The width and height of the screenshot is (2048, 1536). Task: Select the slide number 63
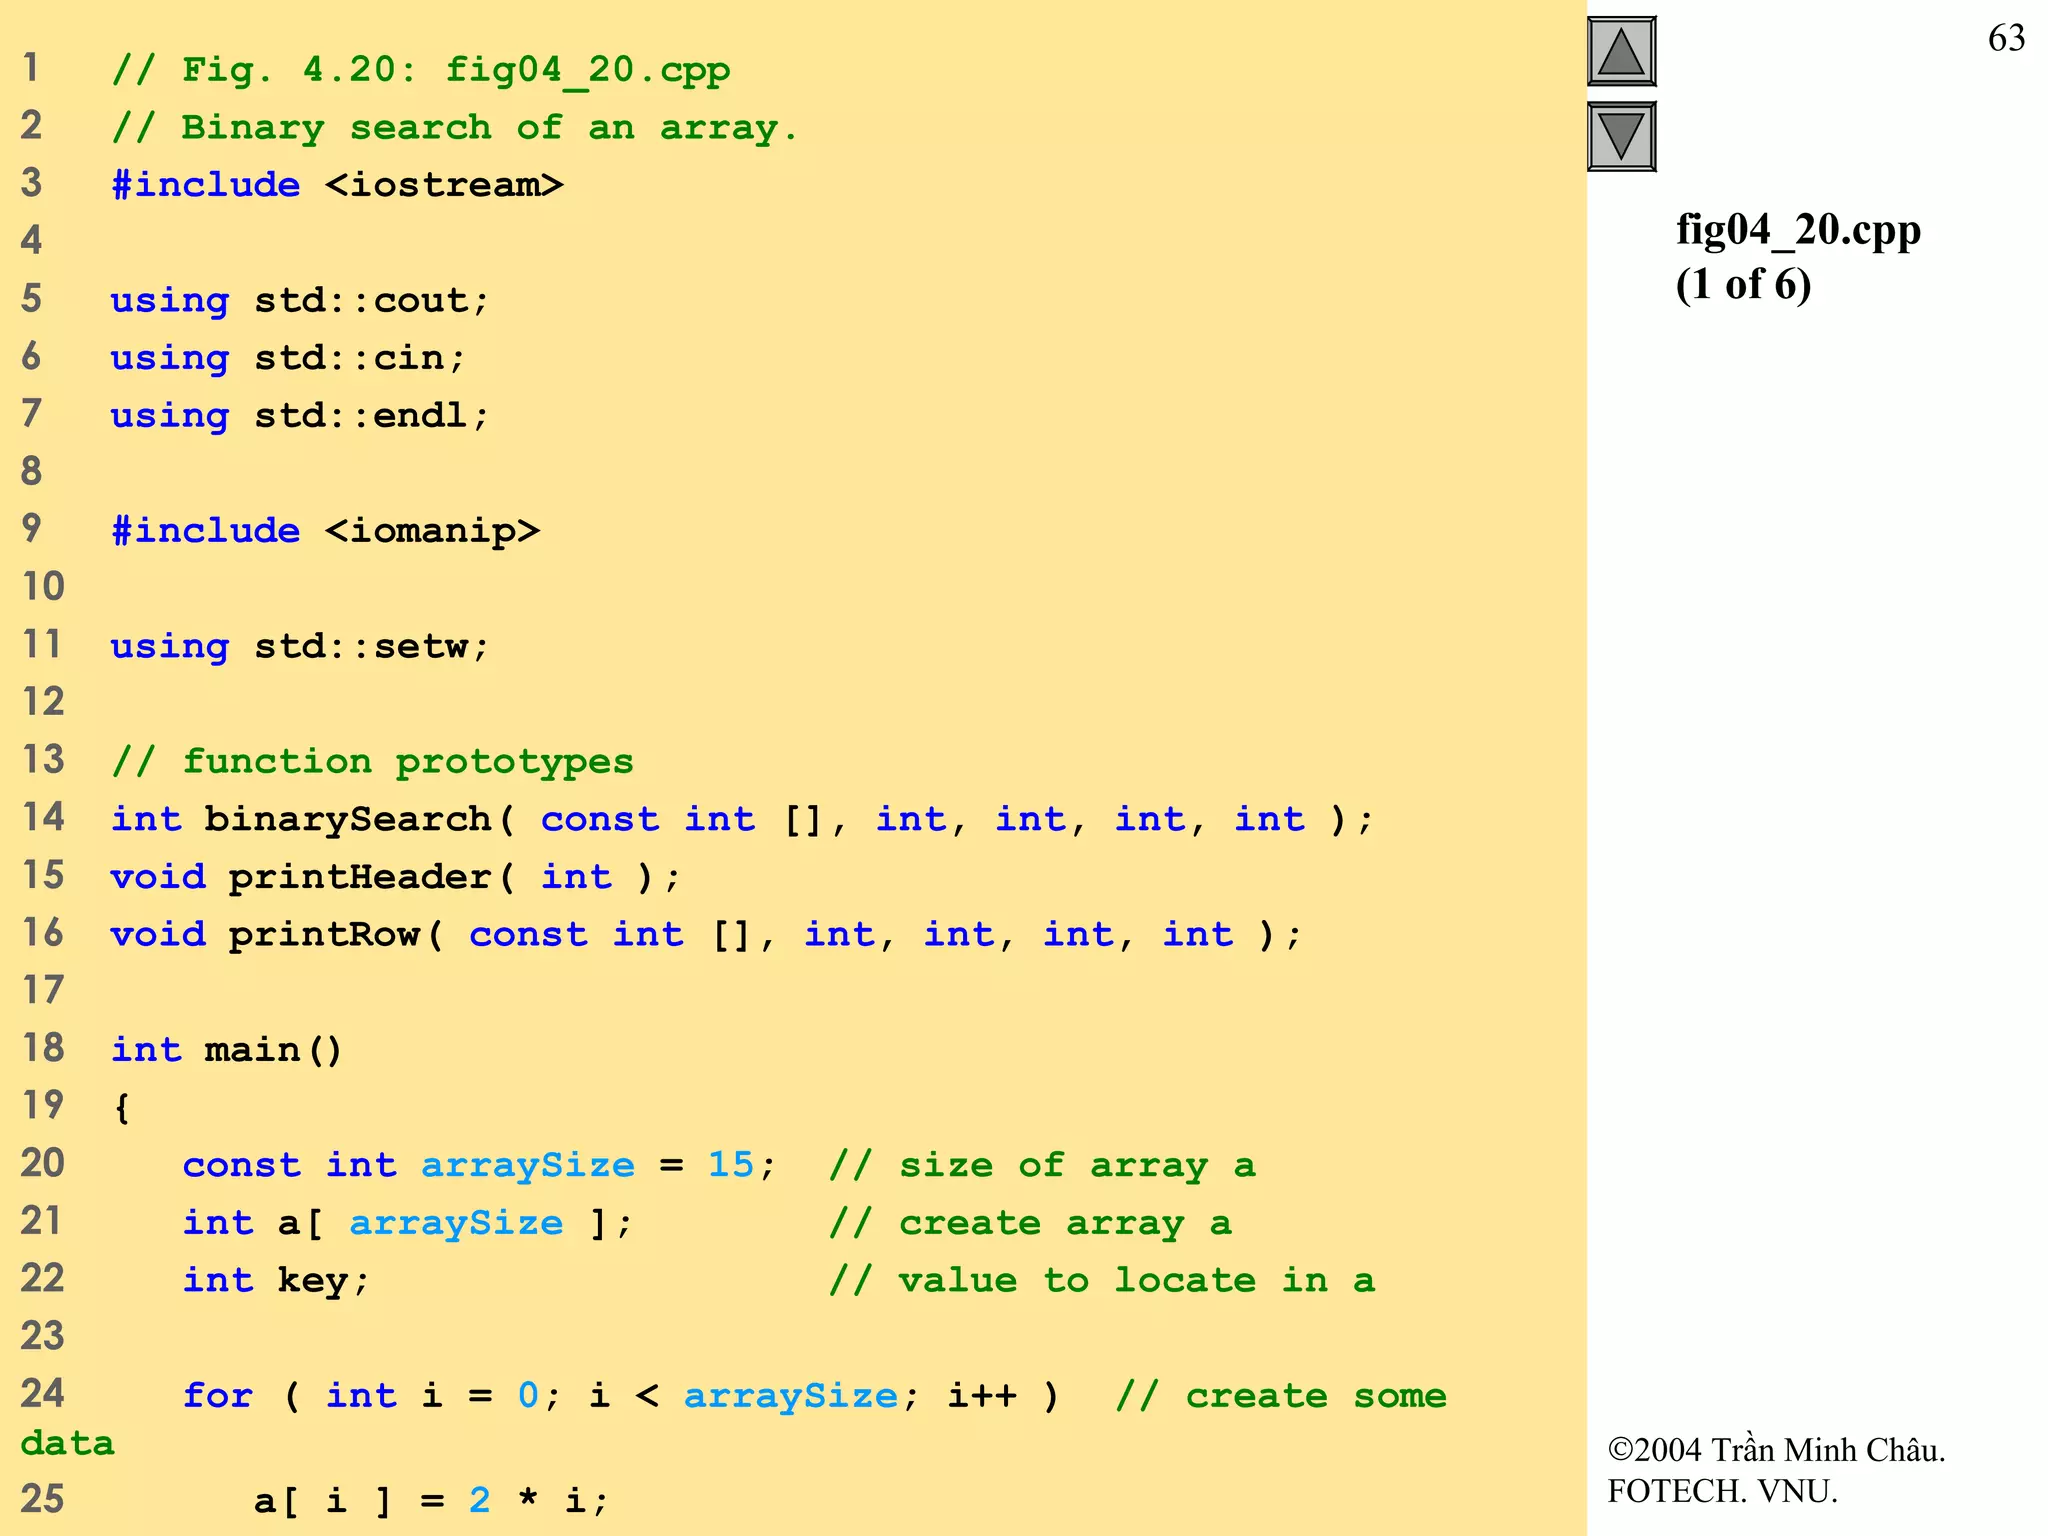coord(2006,38)
